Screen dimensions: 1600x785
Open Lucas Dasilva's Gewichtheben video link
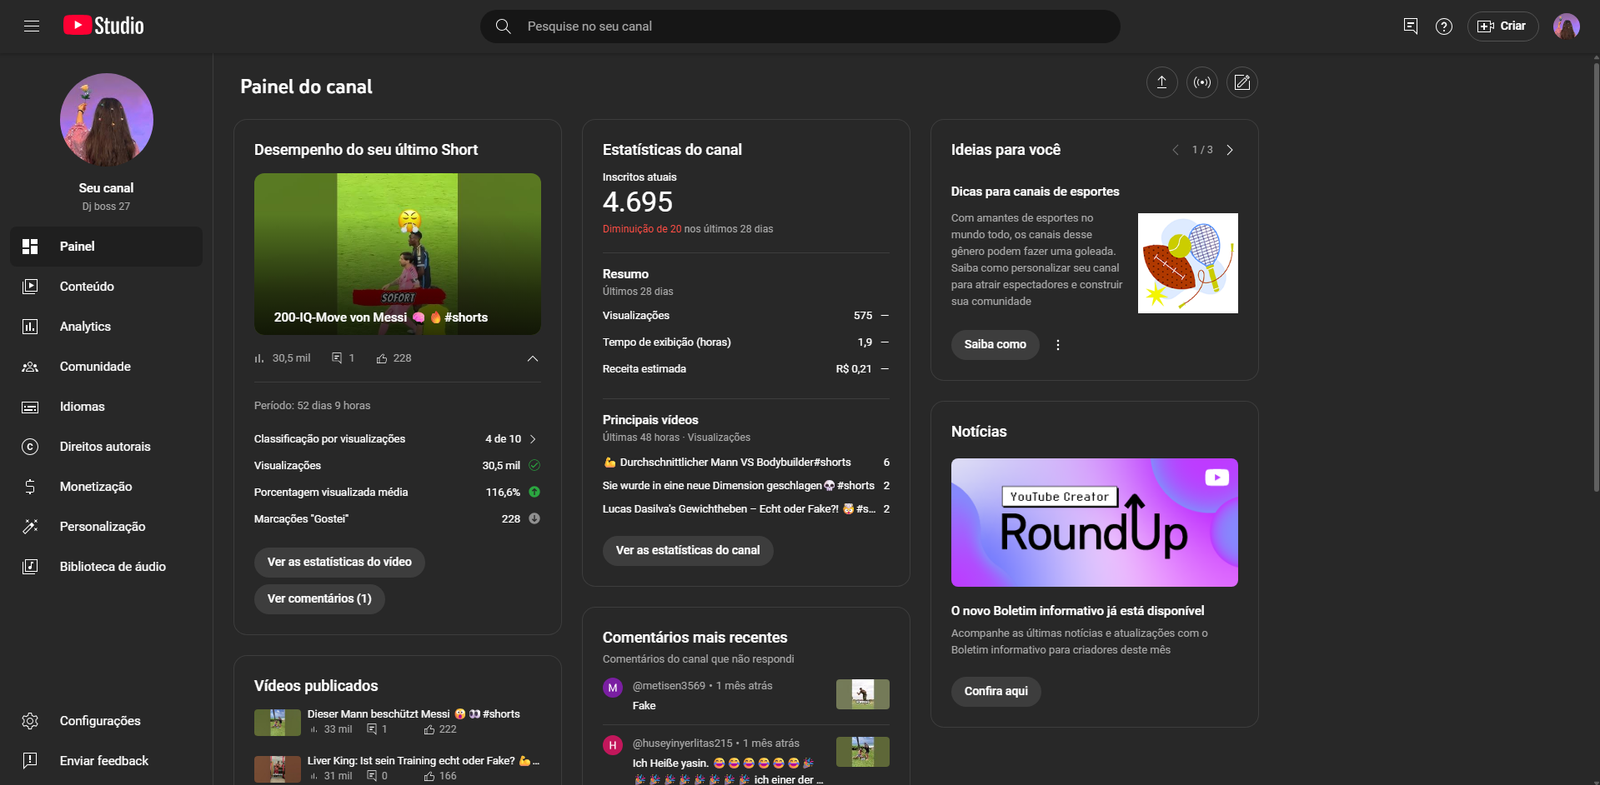[x=738, y=509]
